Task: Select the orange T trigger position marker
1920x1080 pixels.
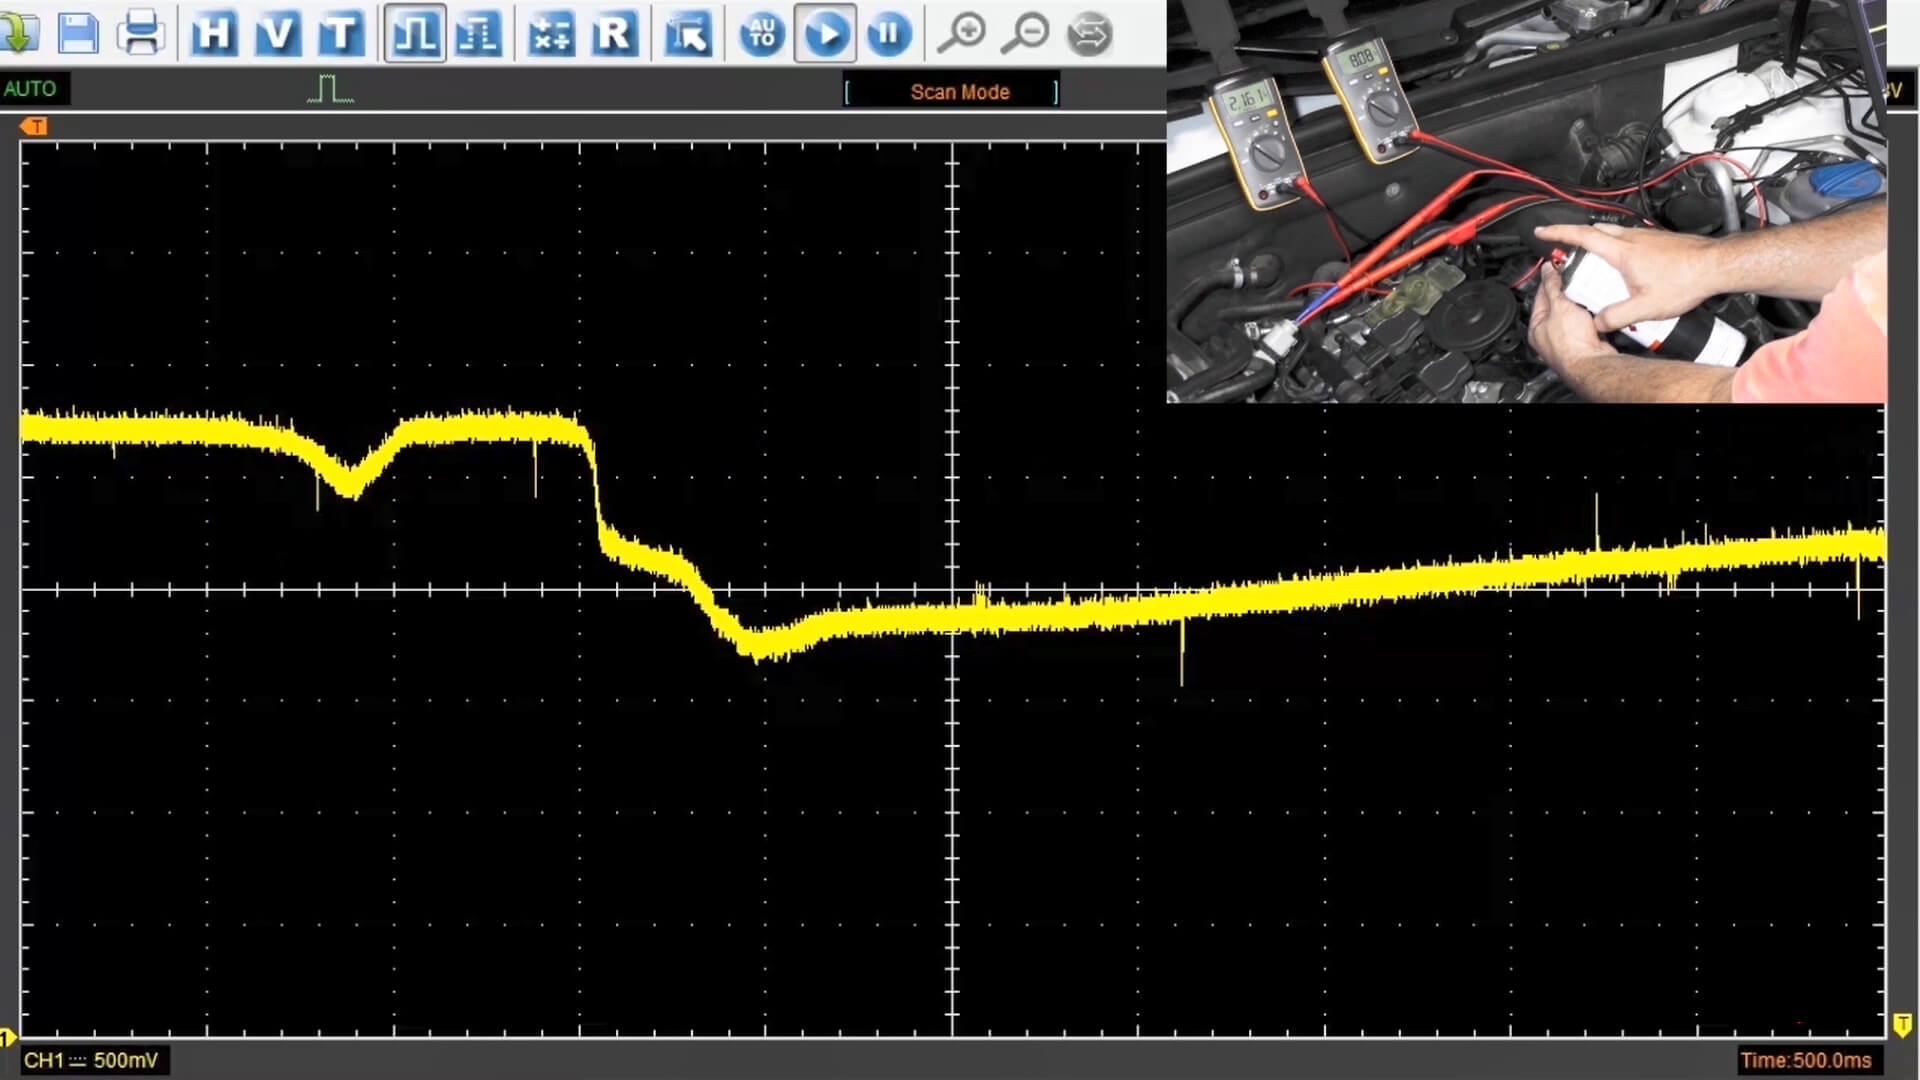Action: (x=33, y=126)
